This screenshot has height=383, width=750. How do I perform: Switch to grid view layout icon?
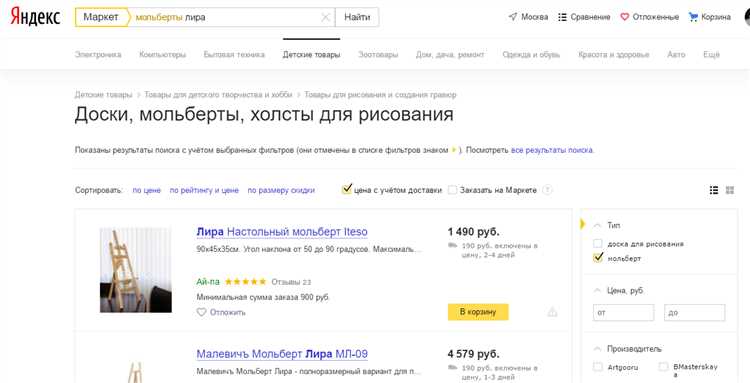coord(730,190)
